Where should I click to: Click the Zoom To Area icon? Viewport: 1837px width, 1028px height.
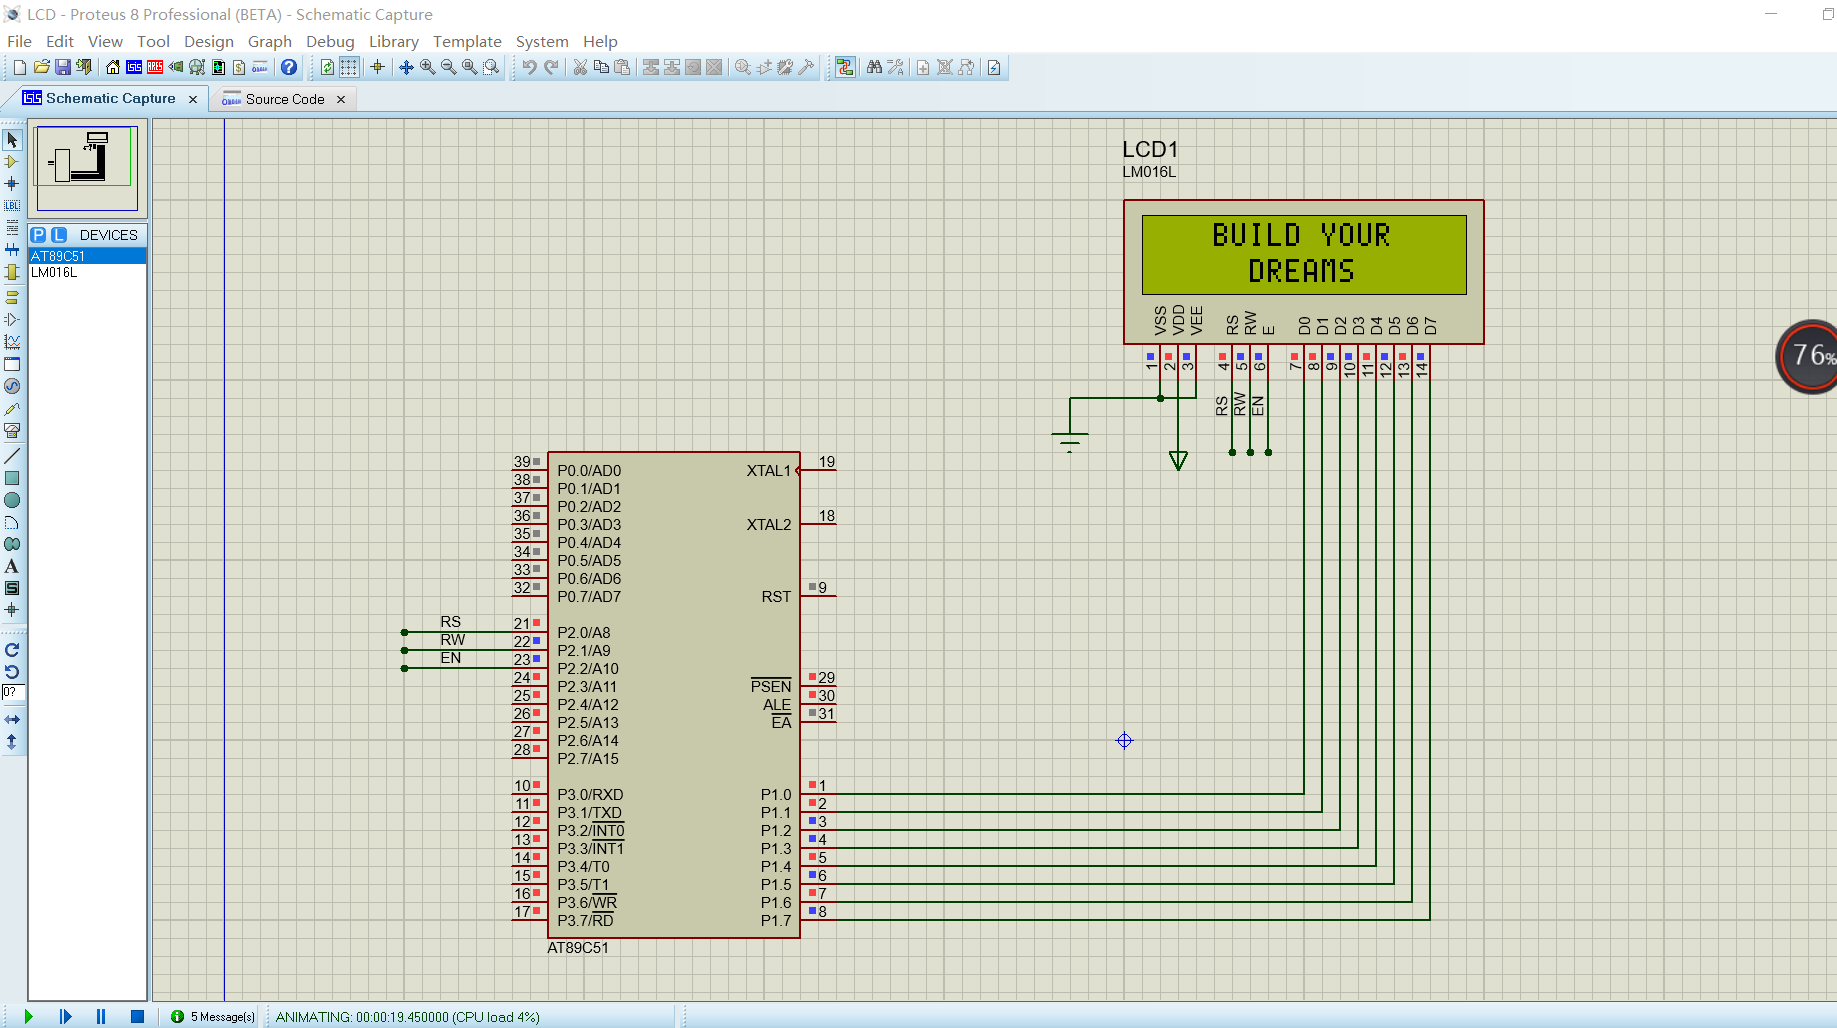tap(491, 67)
